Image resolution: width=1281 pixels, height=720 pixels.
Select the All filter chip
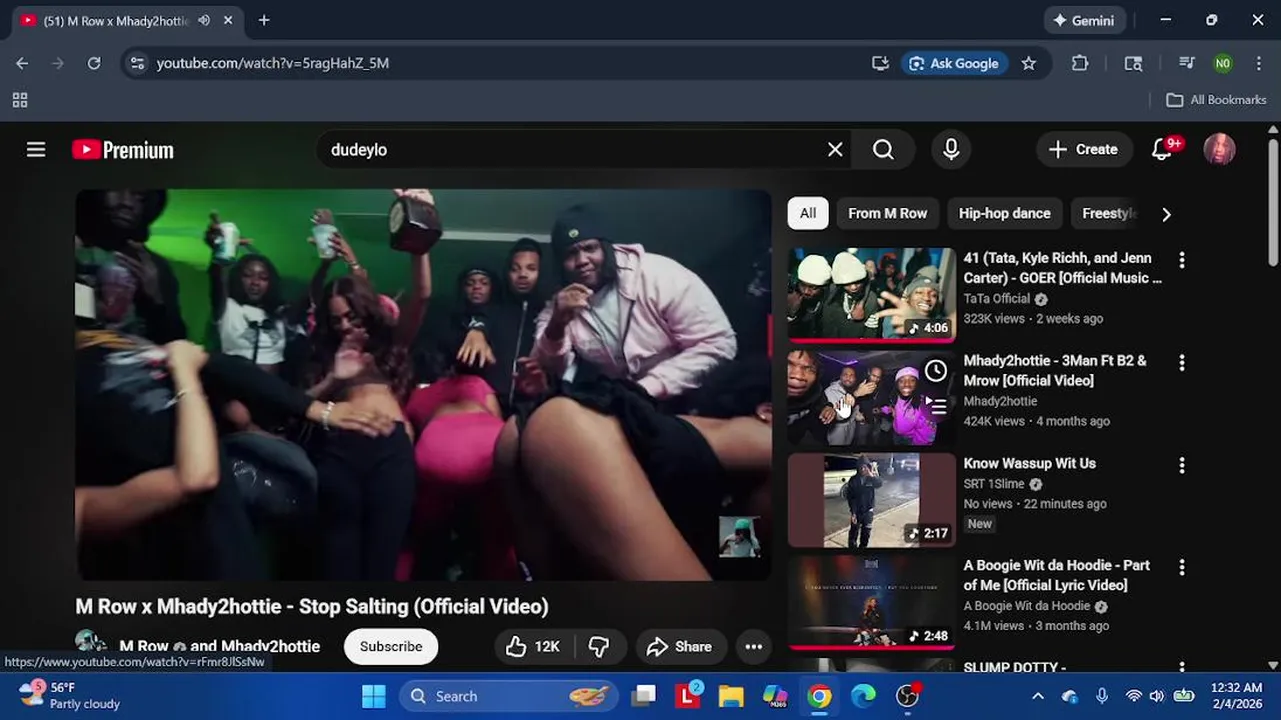tap(808, 213)
